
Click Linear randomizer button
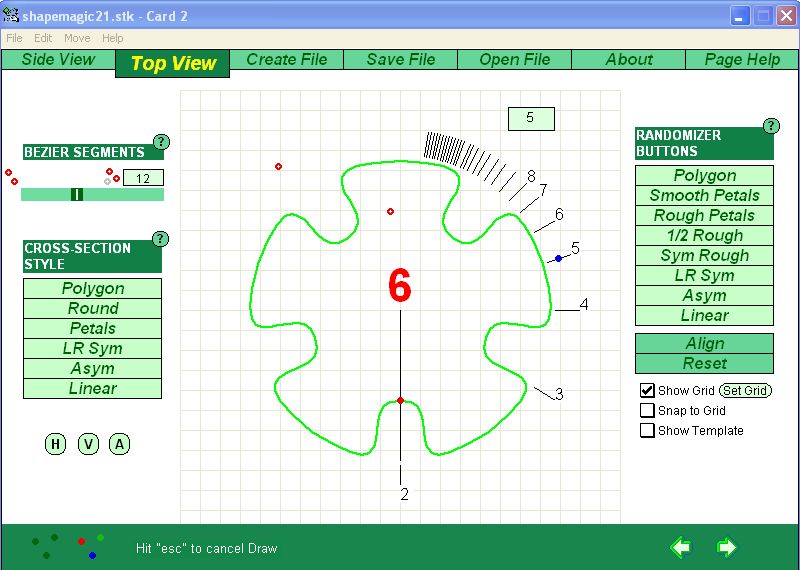pyautogui.click(x=705, y=315)
